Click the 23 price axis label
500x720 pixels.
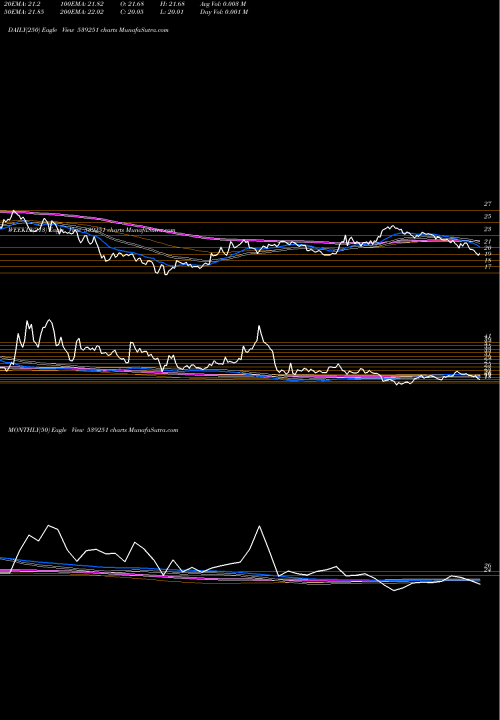pos(488,229)
